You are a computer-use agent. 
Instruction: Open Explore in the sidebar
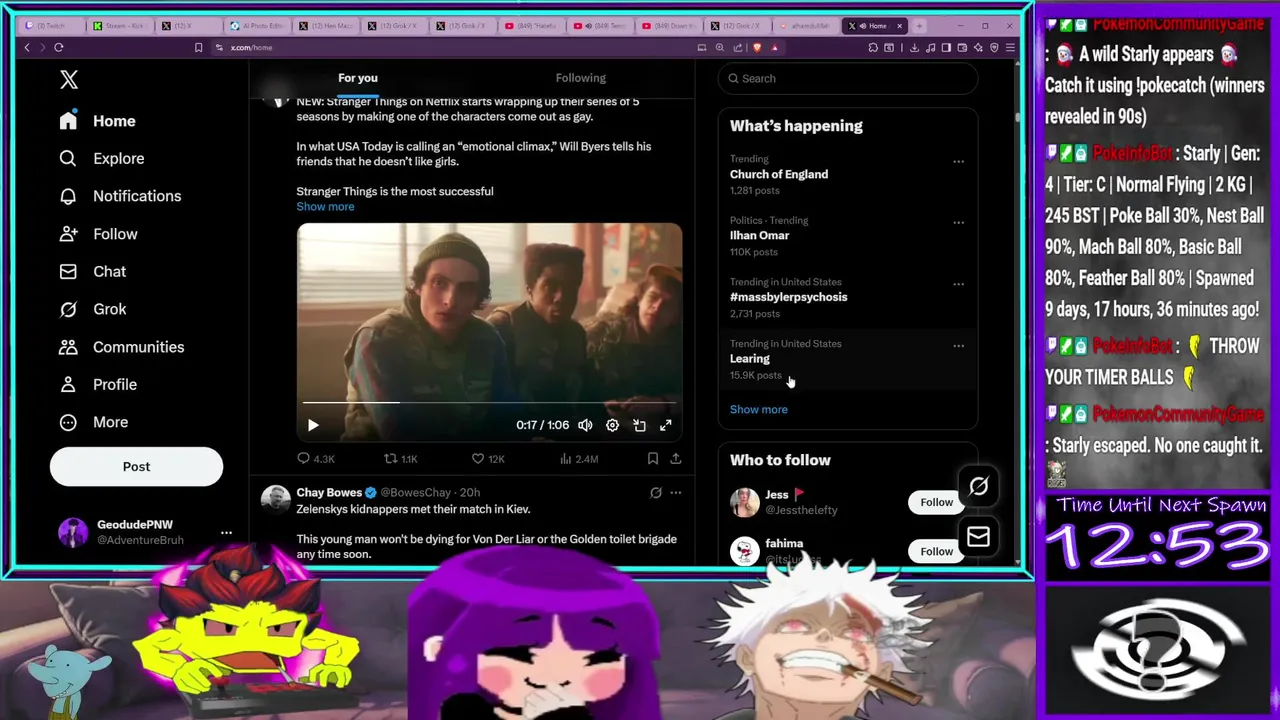coord(101,158)
